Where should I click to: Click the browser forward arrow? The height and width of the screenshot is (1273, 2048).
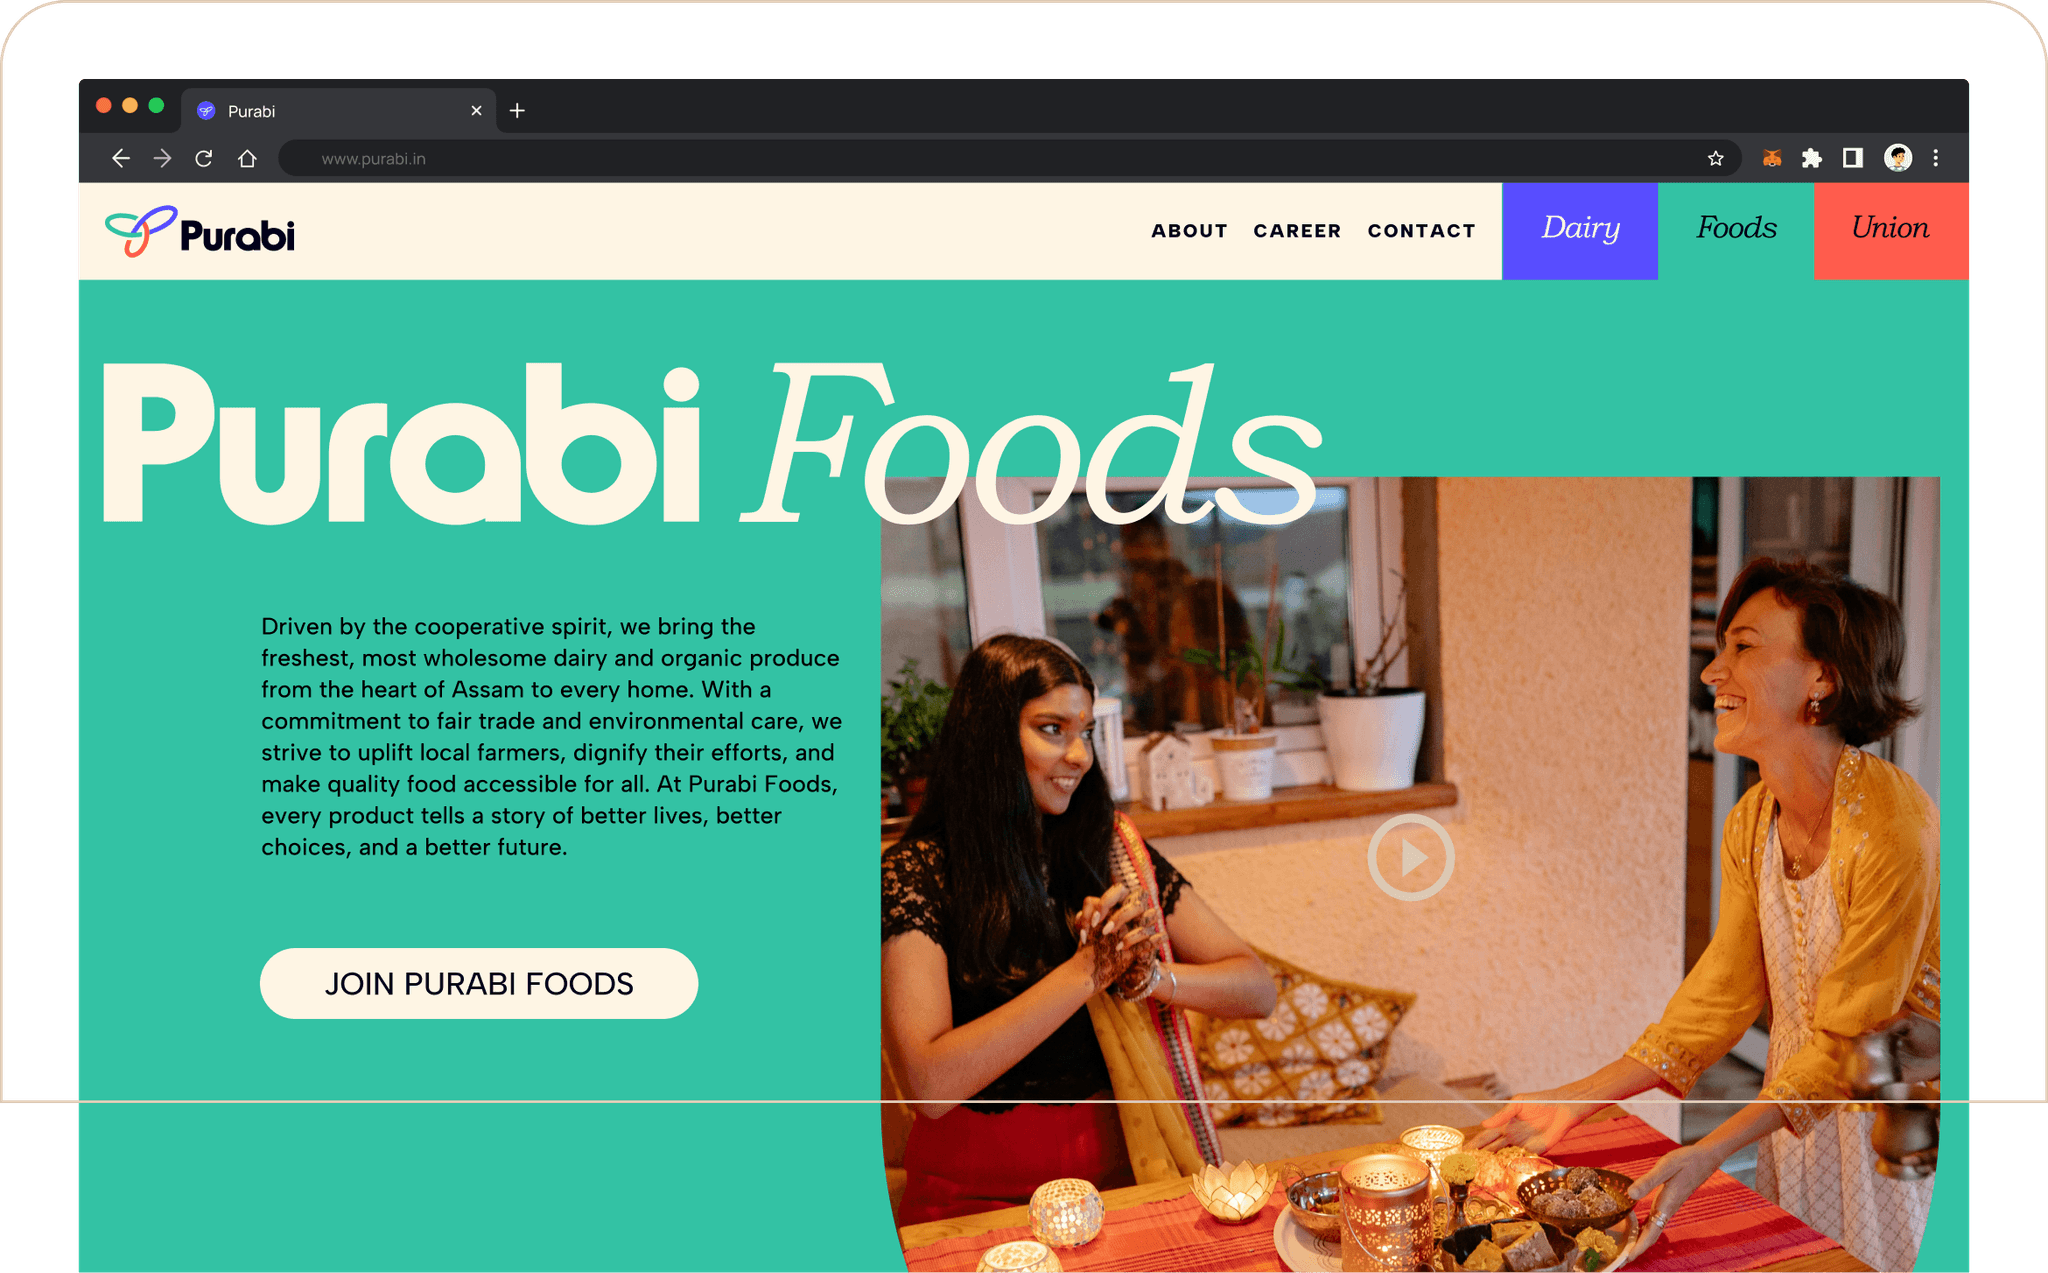pyautogui.click(x=162, y=158)
